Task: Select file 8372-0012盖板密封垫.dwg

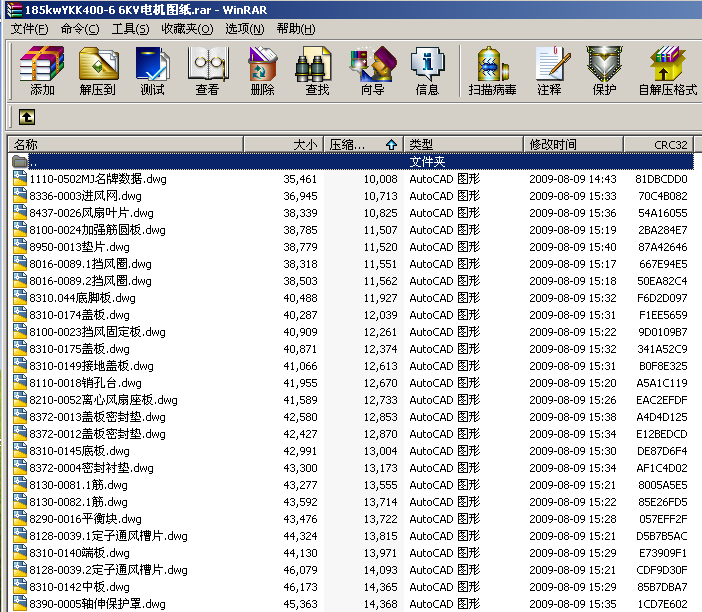Action: point(97,434)
